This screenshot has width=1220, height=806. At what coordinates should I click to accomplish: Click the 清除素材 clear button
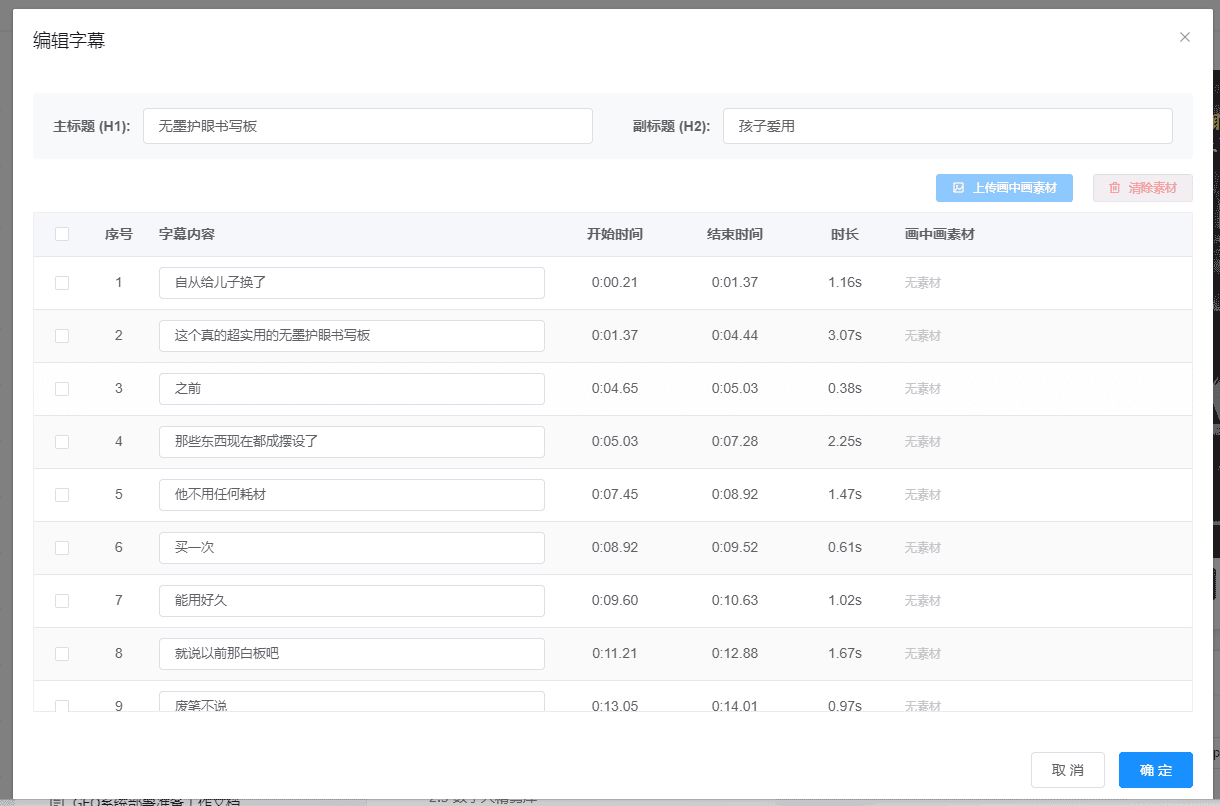click(1142, 188)
